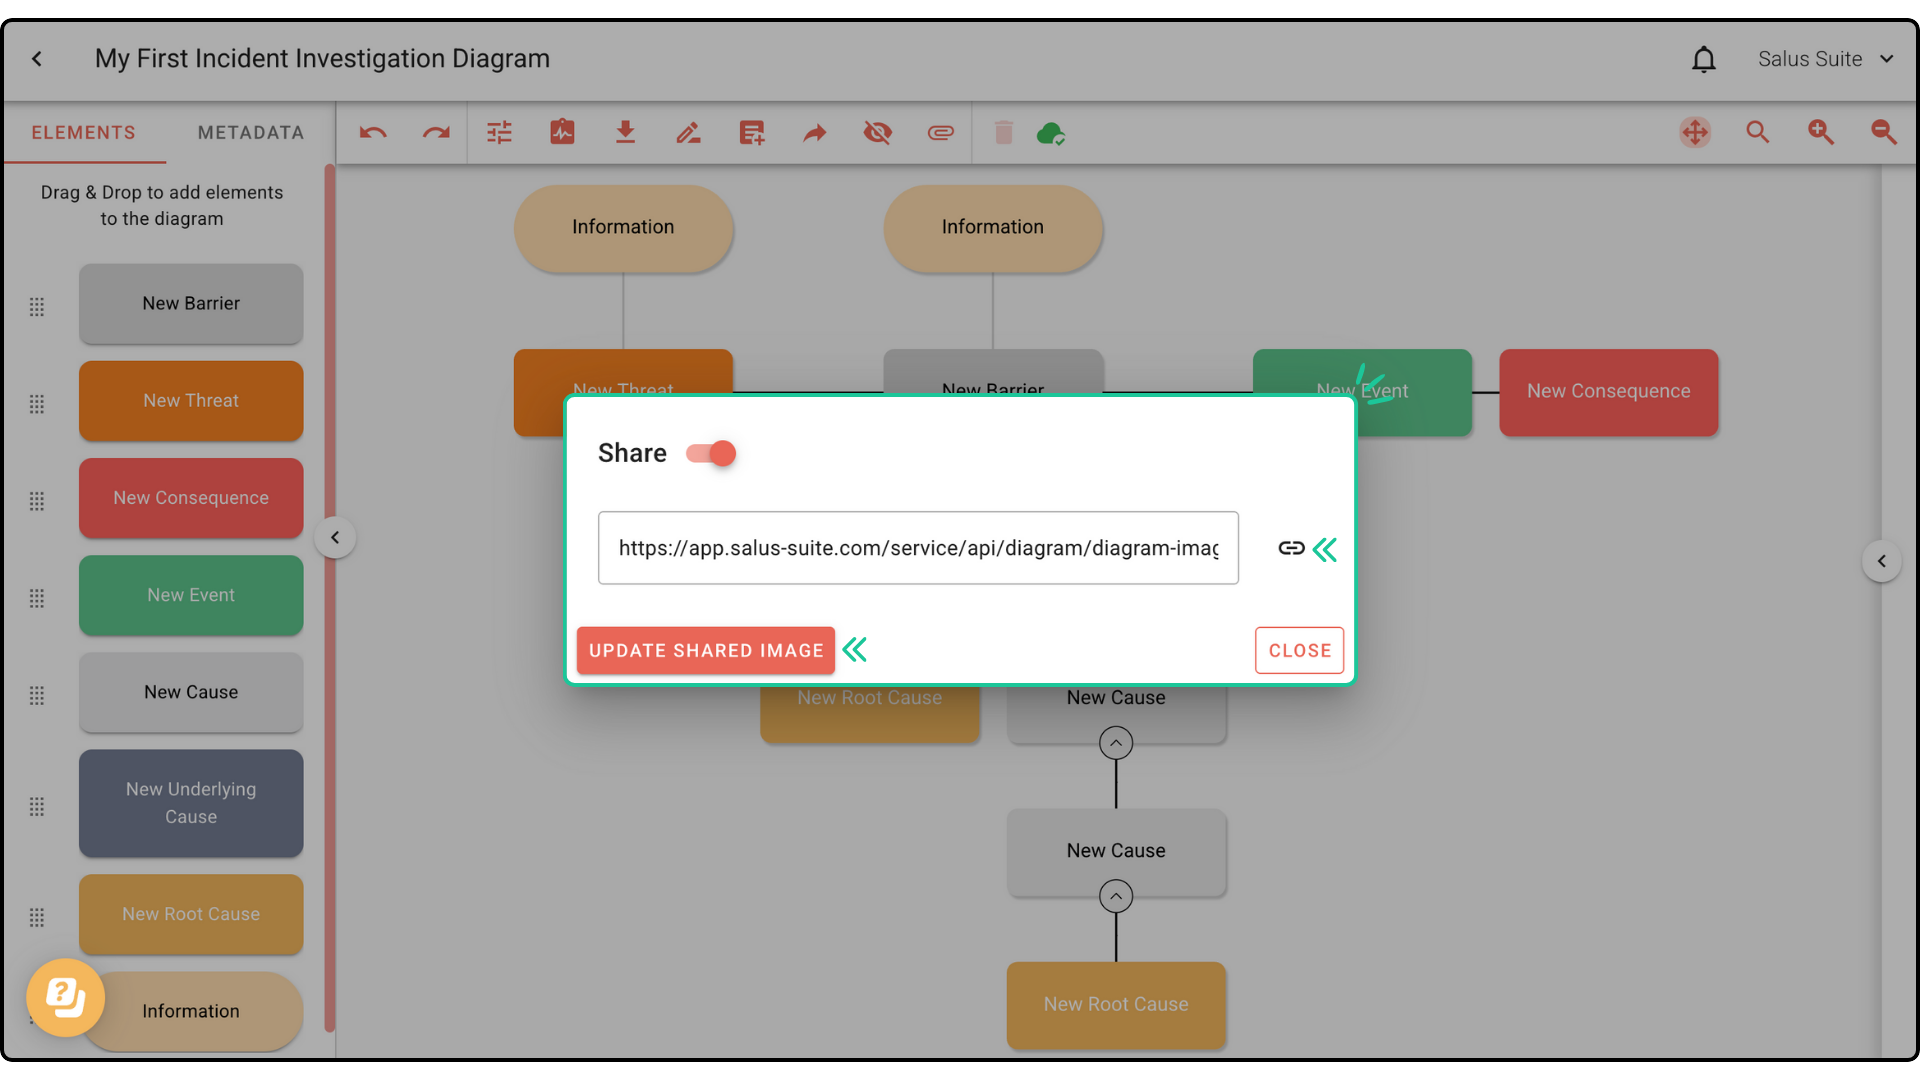Open the notifications bell
The image size is (1920, 1080).
click(x=1703, y=60)
